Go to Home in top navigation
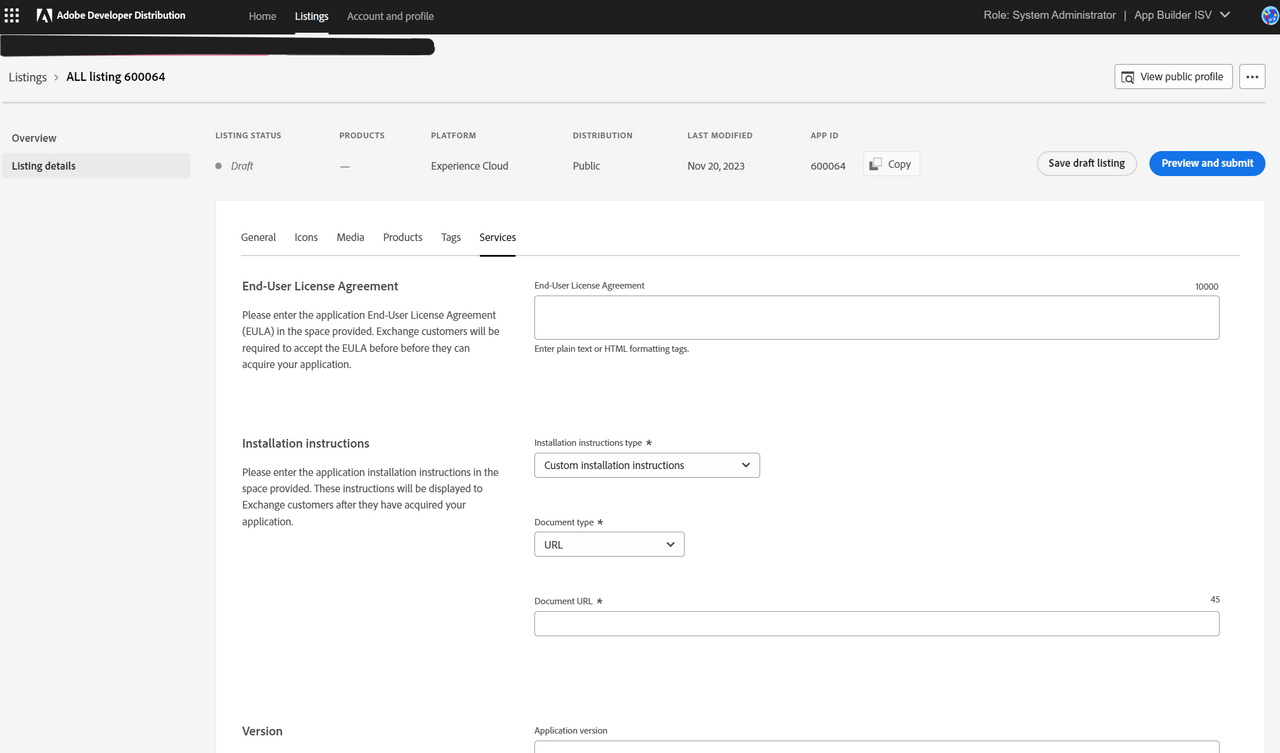Viewport: 1280px width, 753px height. click(262, 16)
